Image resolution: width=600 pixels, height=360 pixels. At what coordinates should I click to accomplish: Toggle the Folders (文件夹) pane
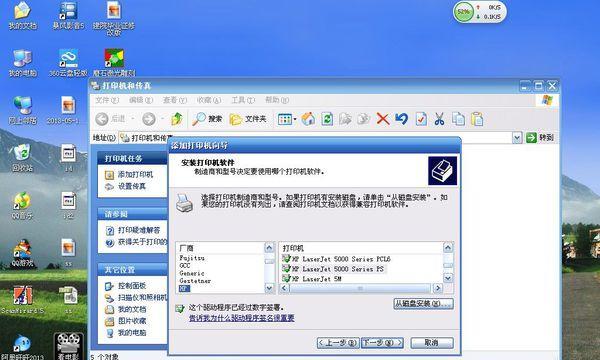pyautogui.click(x=248, y=119)
